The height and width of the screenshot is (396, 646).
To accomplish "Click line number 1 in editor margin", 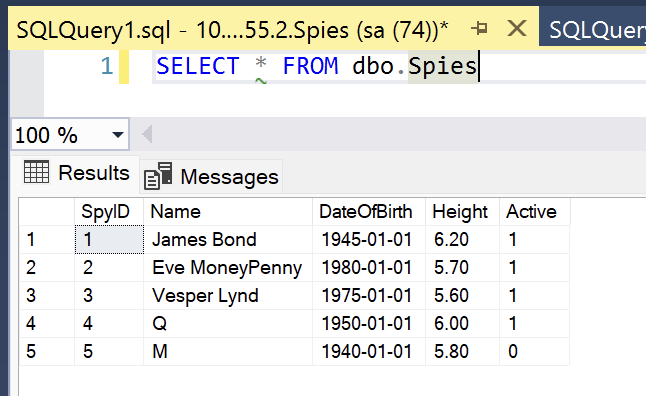I will [x=107, y=66].
